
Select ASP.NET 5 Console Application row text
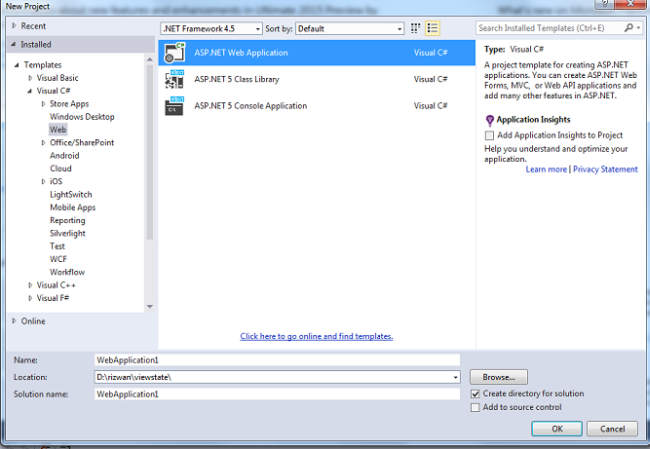251,106
